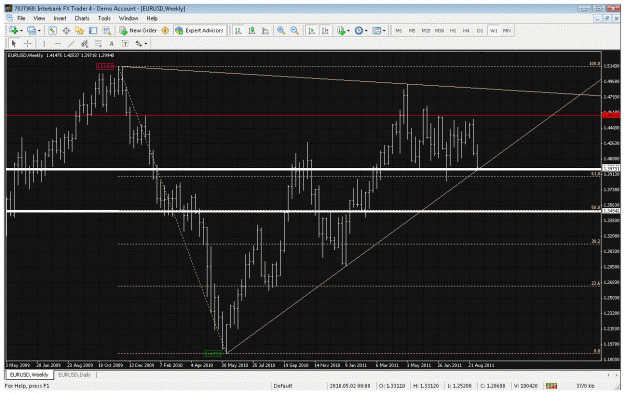Image resolution: width=625 pixels, height=394 pixels.
Task: Select the H1 timeframe button
Action: pos(452,31)
